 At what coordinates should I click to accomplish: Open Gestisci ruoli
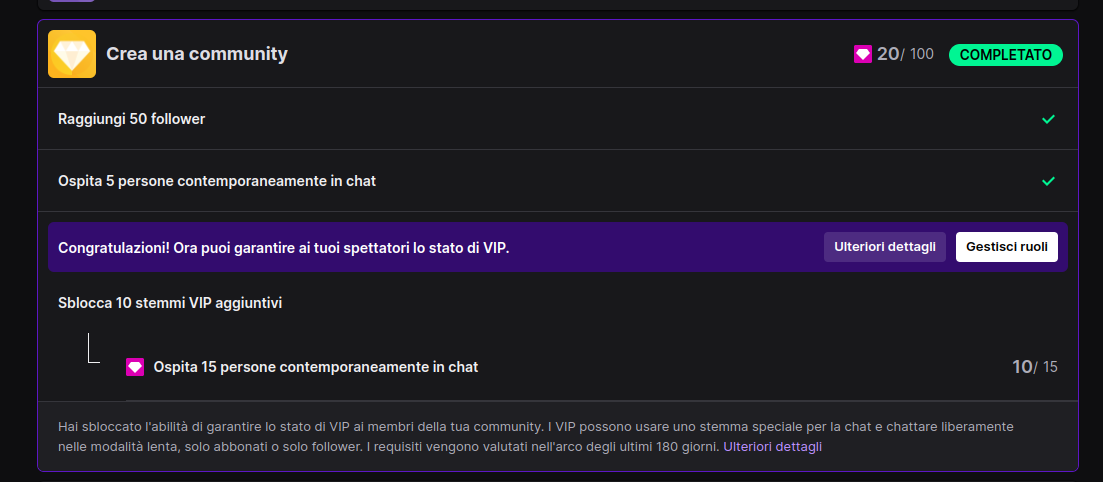click(x=1006, y=247)
